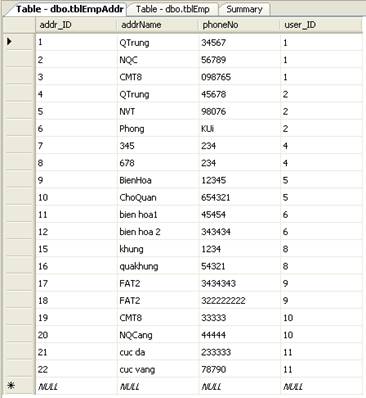Select the NQCang addrName cell

coord(158,335)
